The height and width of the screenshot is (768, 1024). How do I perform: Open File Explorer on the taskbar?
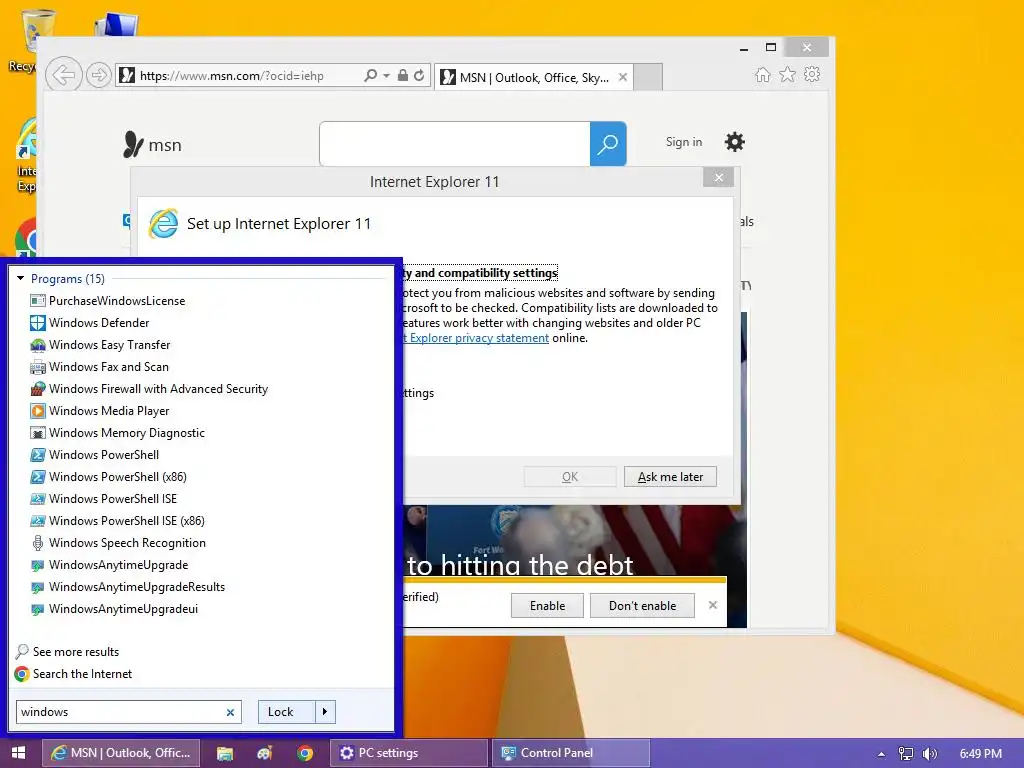[x=225, y=753]
